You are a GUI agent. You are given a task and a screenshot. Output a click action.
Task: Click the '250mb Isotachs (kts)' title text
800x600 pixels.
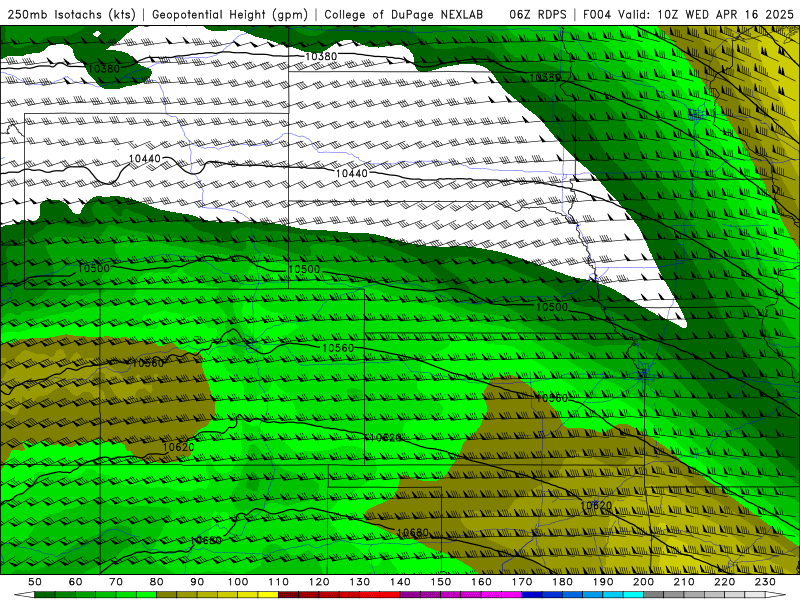click(x=72, y=14)
